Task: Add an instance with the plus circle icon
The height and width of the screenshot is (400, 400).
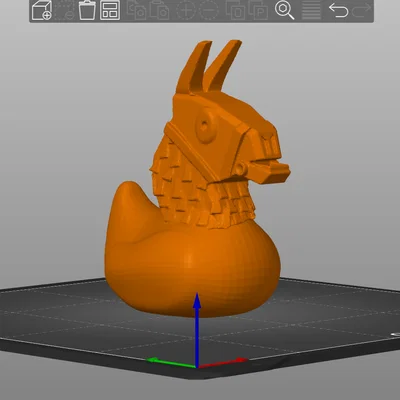Action: (186, 10)
